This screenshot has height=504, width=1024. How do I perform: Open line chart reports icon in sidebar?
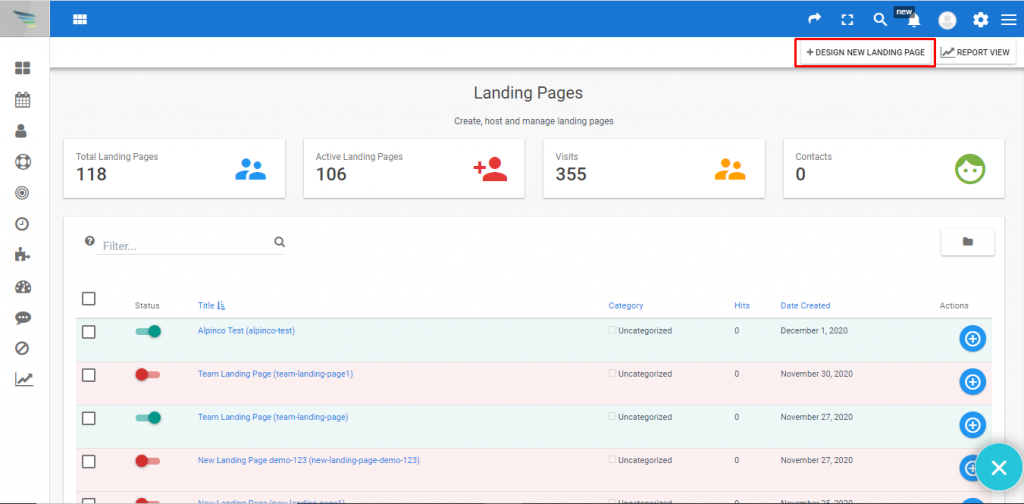pos(24,379)
